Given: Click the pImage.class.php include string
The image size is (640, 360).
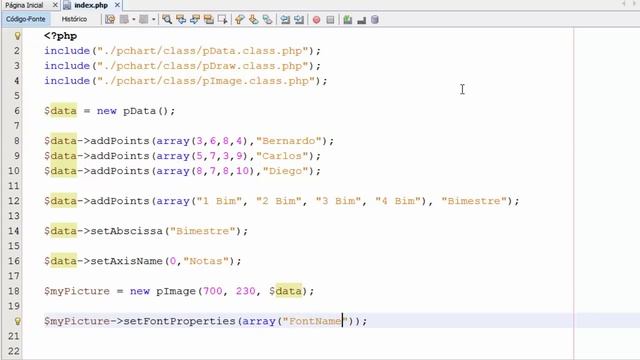Looking at the screenshot, I should click(206, 81).
